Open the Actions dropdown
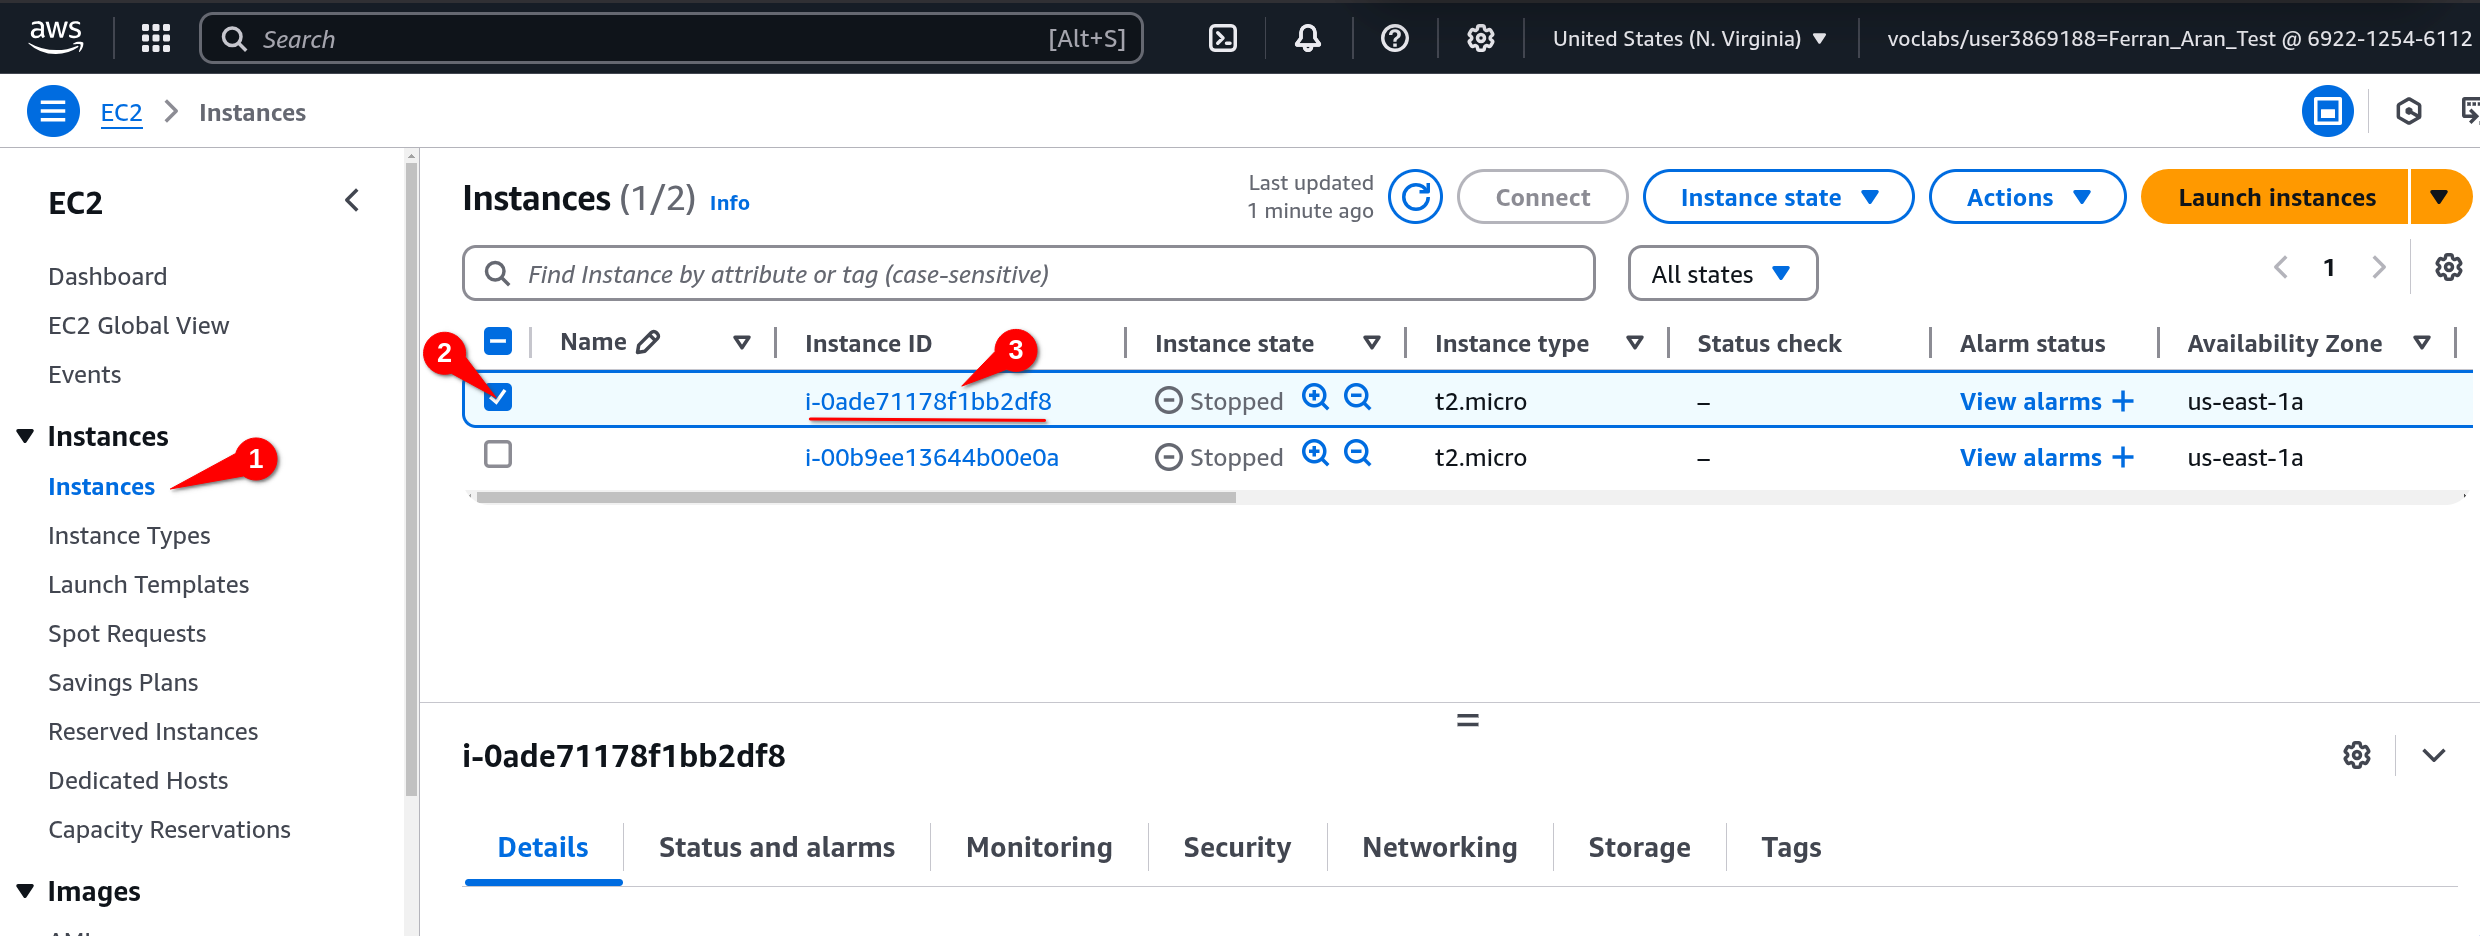 (2027, 196)
